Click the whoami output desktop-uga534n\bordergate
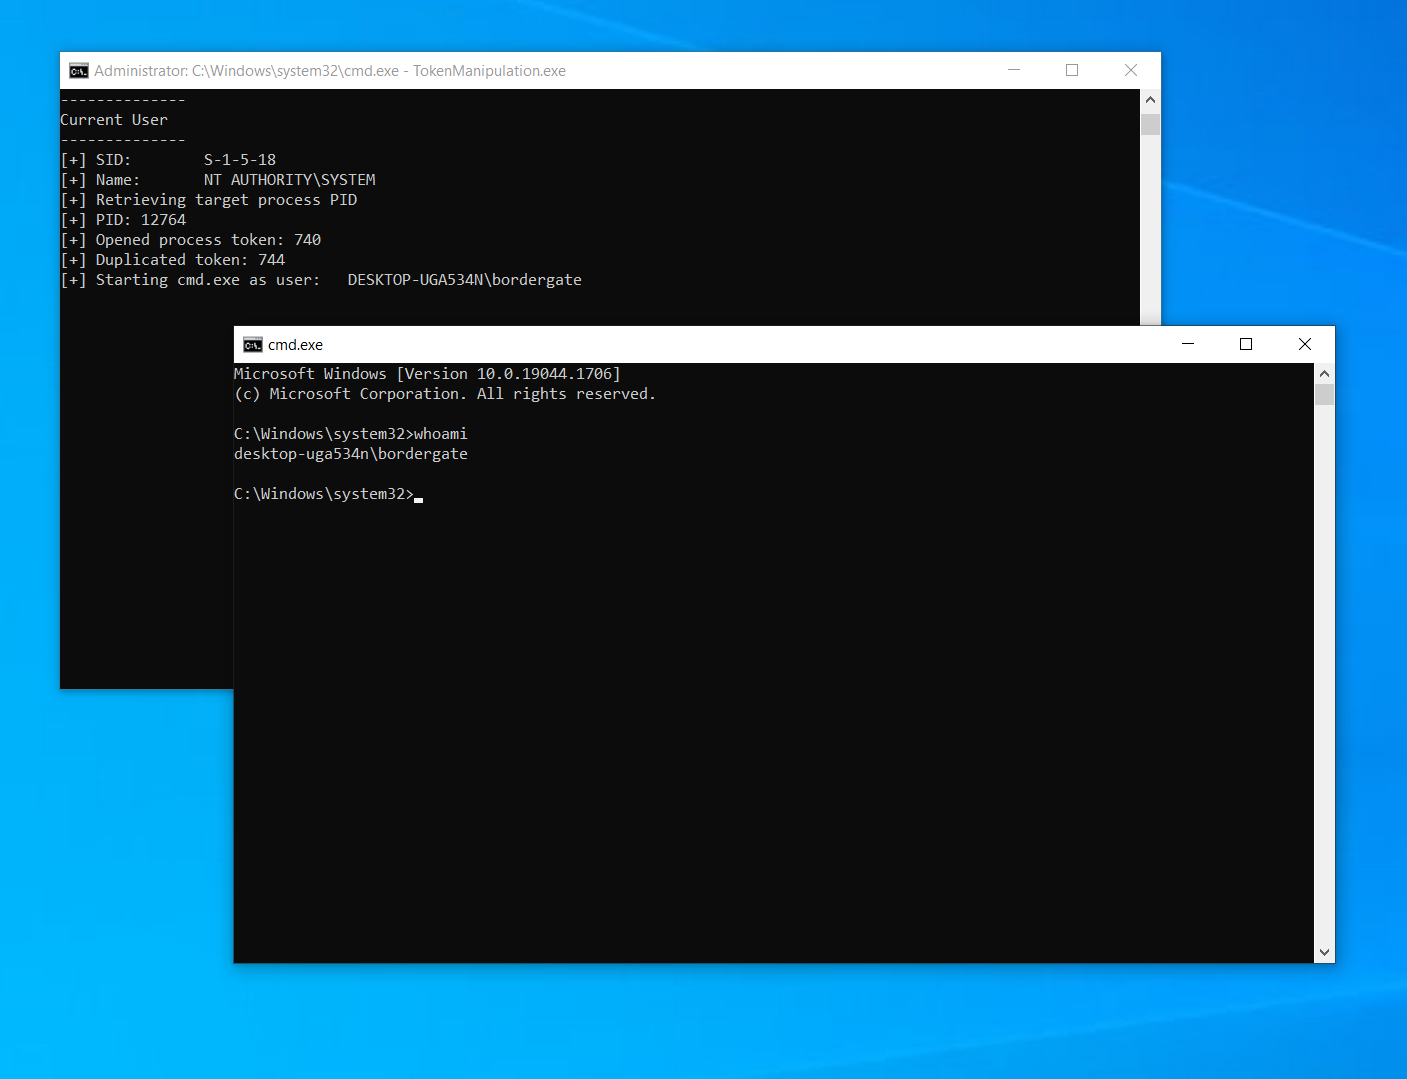 pos(350,454)
